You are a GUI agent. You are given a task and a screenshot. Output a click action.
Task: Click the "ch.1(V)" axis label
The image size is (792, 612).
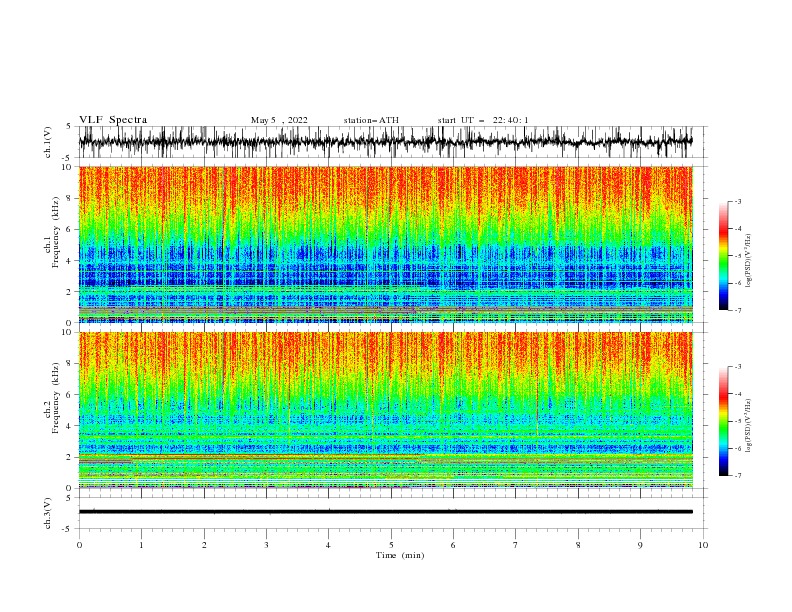(48, 142)
